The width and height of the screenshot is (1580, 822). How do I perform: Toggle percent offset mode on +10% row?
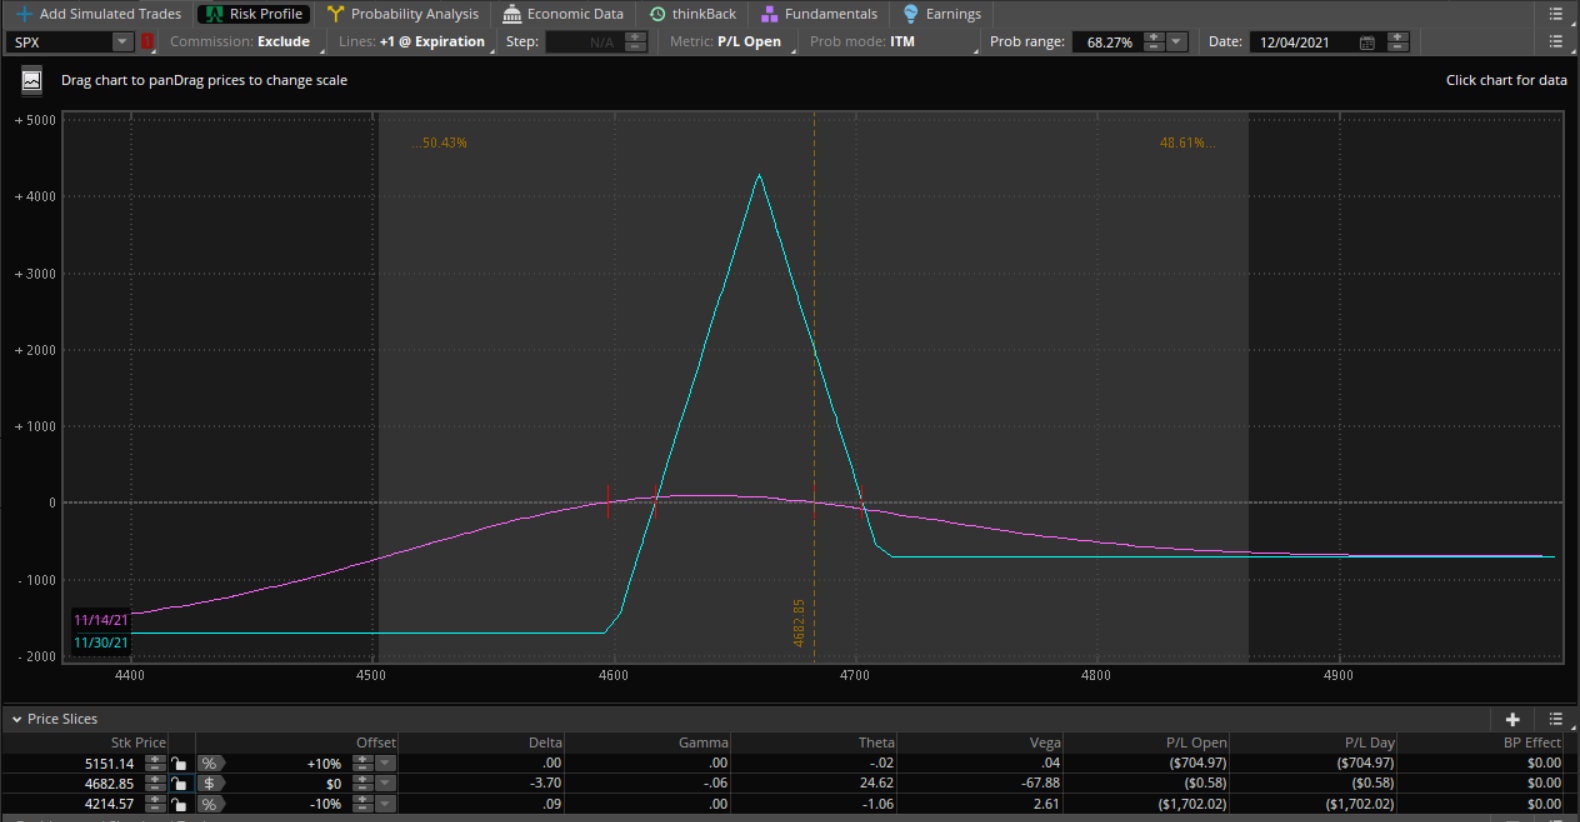point(210,763)
